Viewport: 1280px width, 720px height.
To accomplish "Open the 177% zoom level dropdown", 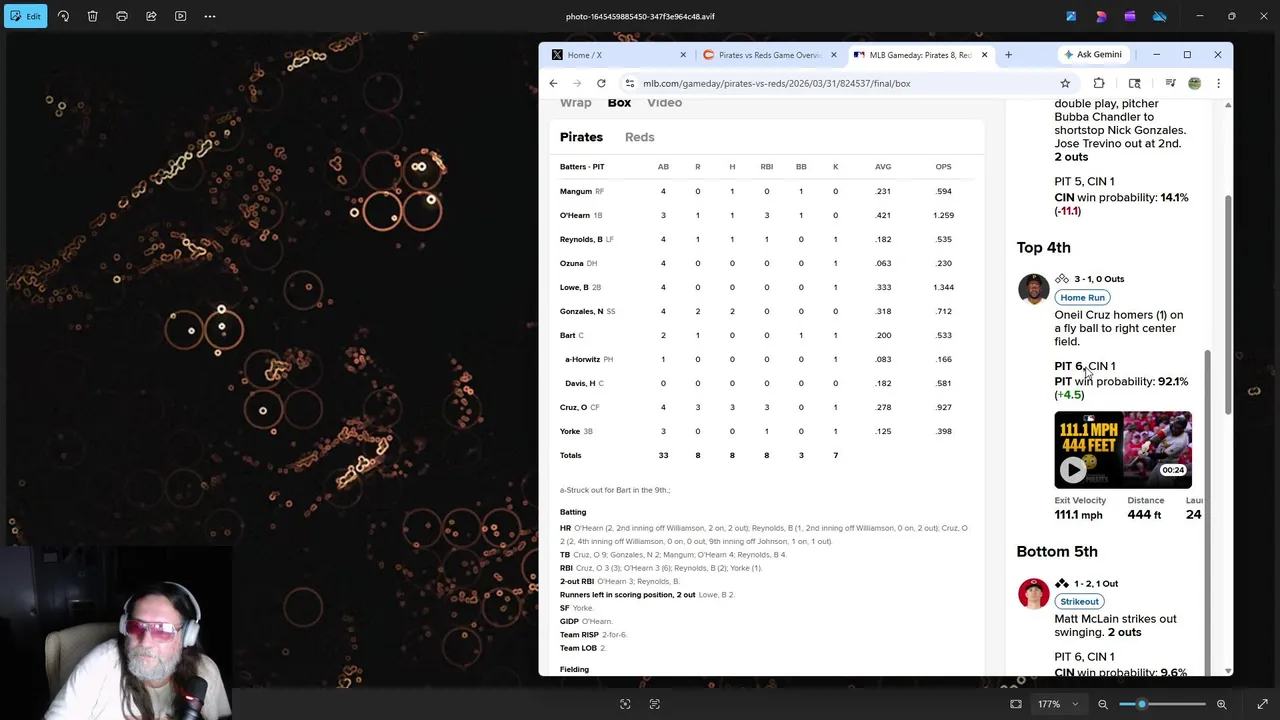I will pos(1058,704).
